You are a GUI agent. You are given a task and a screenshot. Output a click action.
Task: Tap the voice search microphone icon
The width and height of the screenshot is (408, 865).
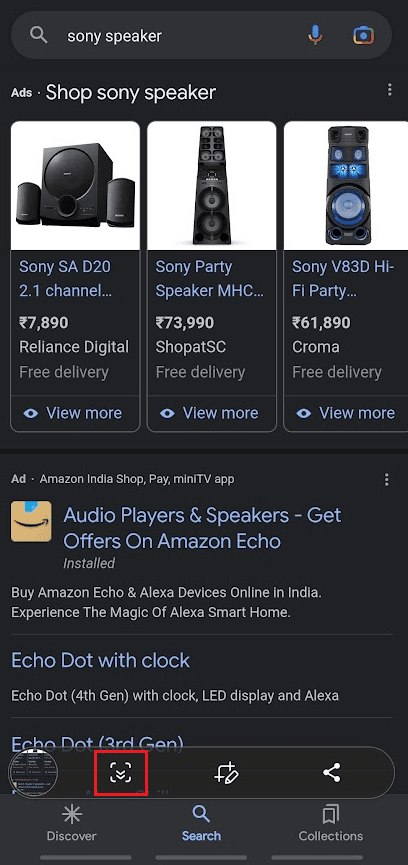pos(315,36)
